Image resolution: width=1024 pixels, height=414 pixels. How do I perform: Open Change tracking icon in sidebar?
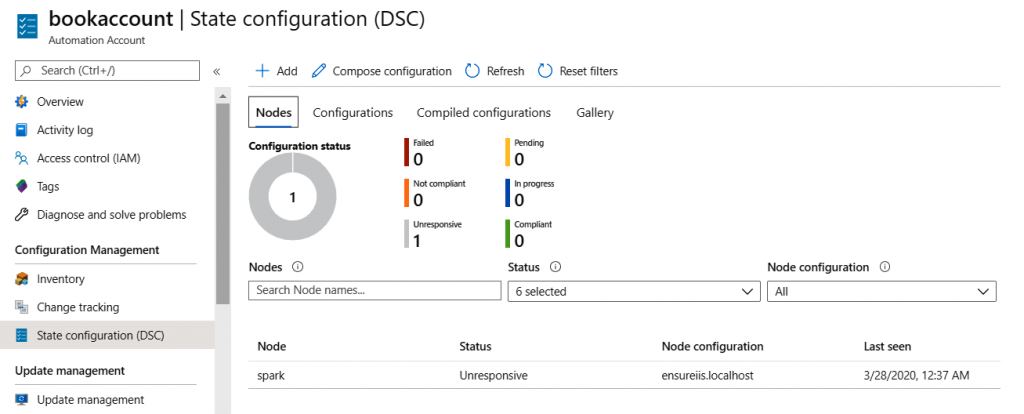pyautogui.click(x=21, y=307)
